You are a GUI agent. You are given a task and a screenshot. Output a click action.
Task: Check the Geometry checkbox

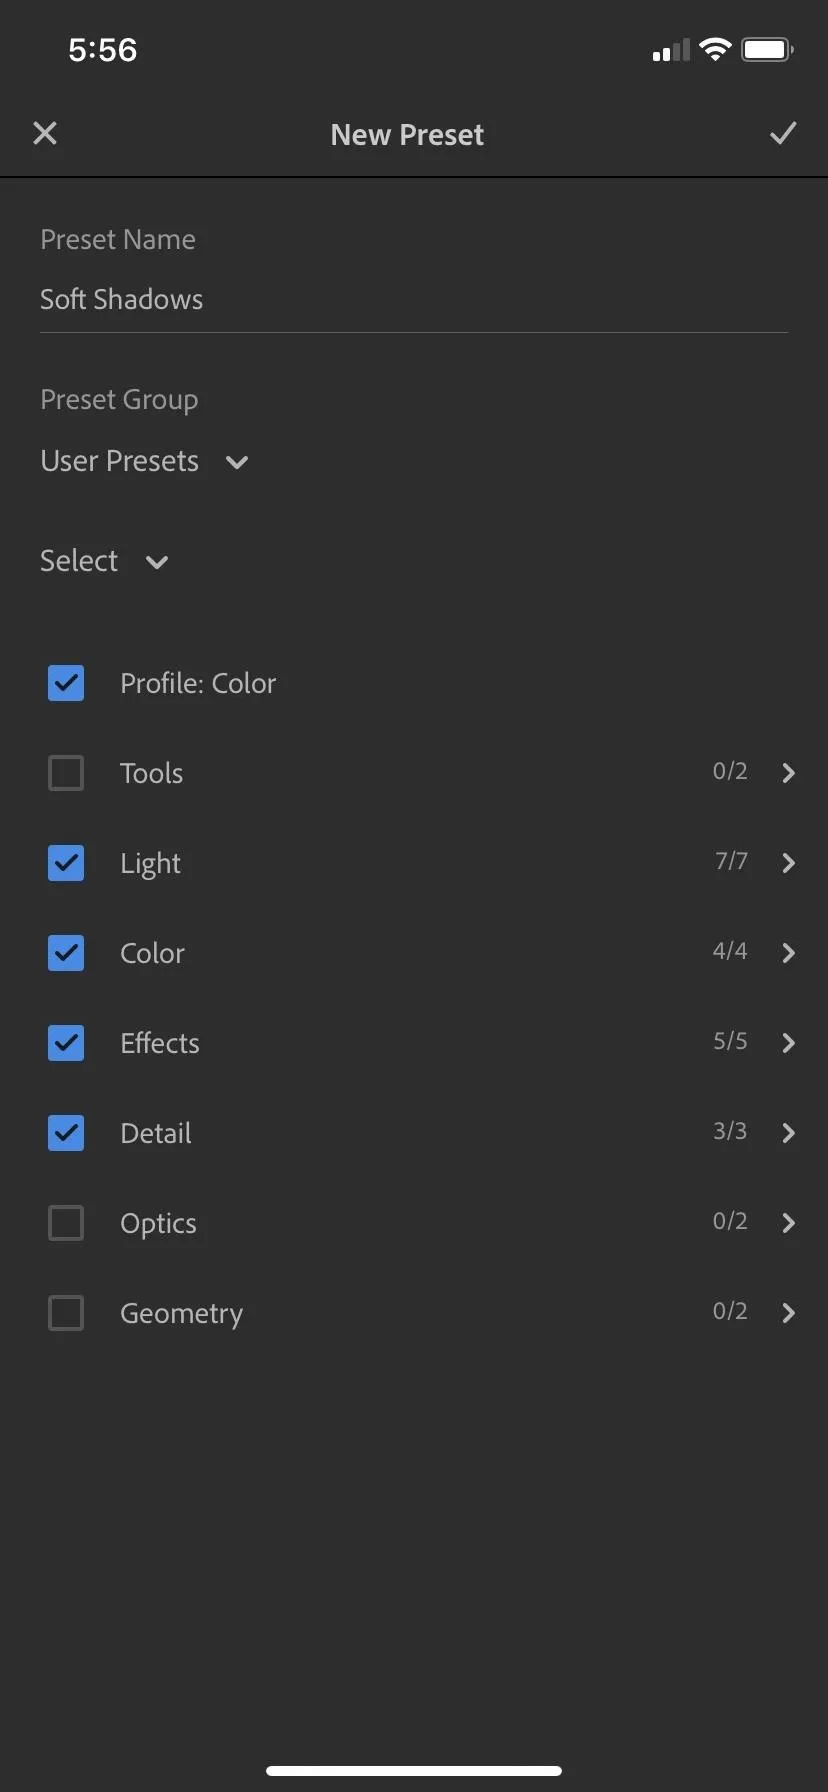point(66,1313)
